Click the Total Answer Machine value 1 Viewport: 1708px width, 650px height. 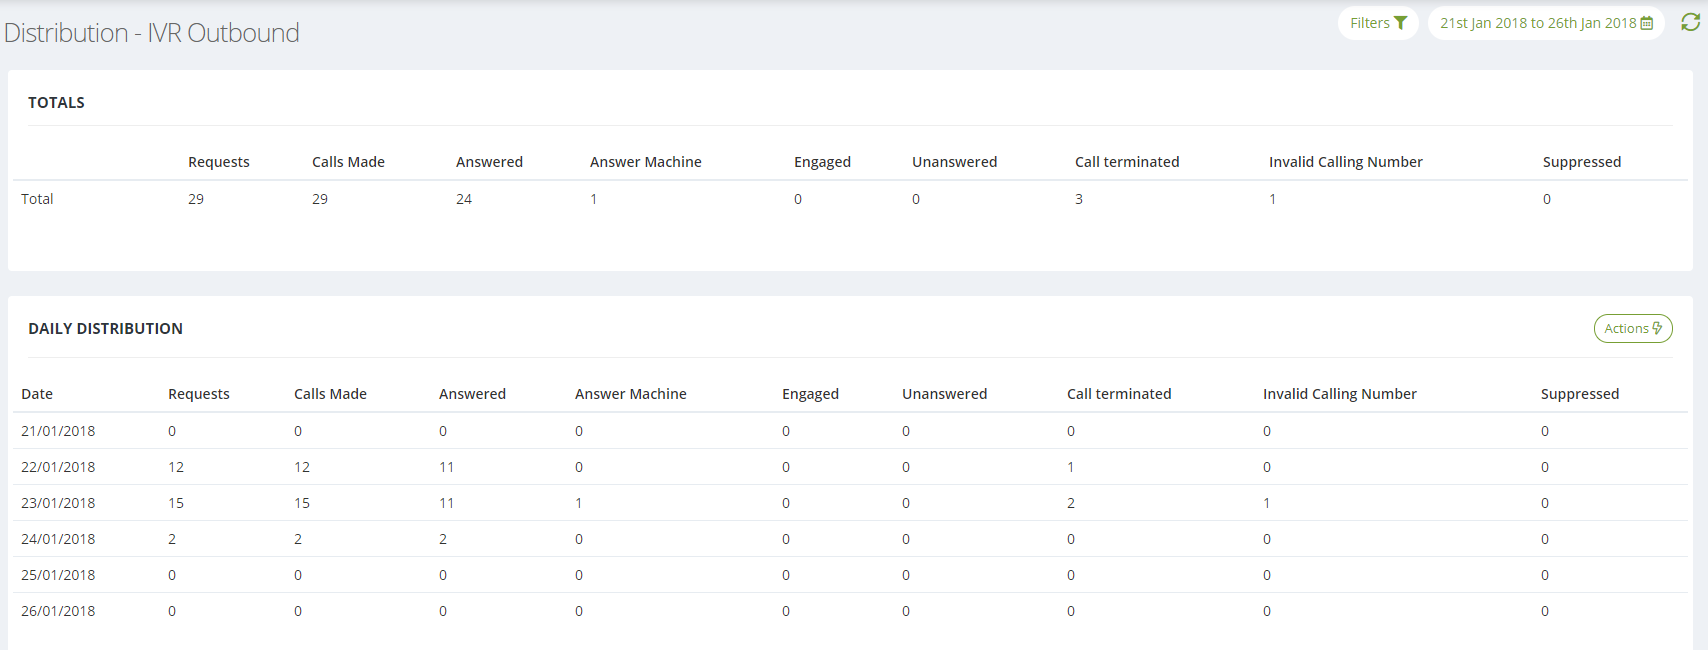point(593,199)
